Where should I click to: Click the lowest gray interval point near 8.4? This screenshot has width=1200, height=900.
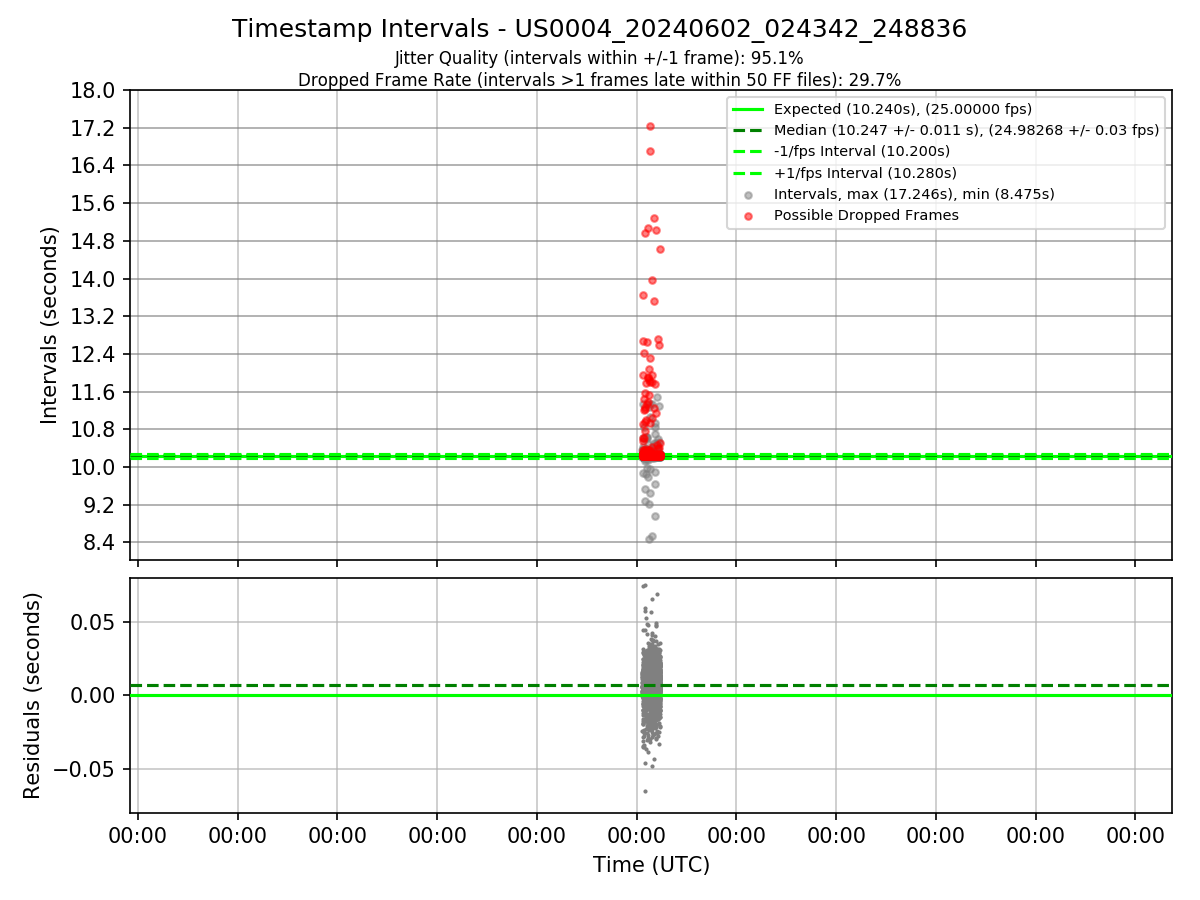click(x=648, y=539)
